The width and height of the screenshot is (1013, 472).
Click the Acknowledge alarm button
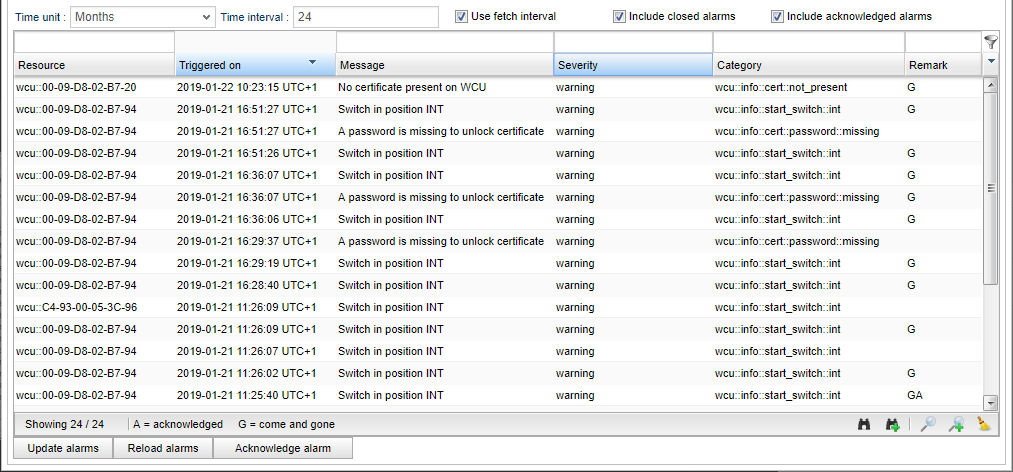(282, 448)
